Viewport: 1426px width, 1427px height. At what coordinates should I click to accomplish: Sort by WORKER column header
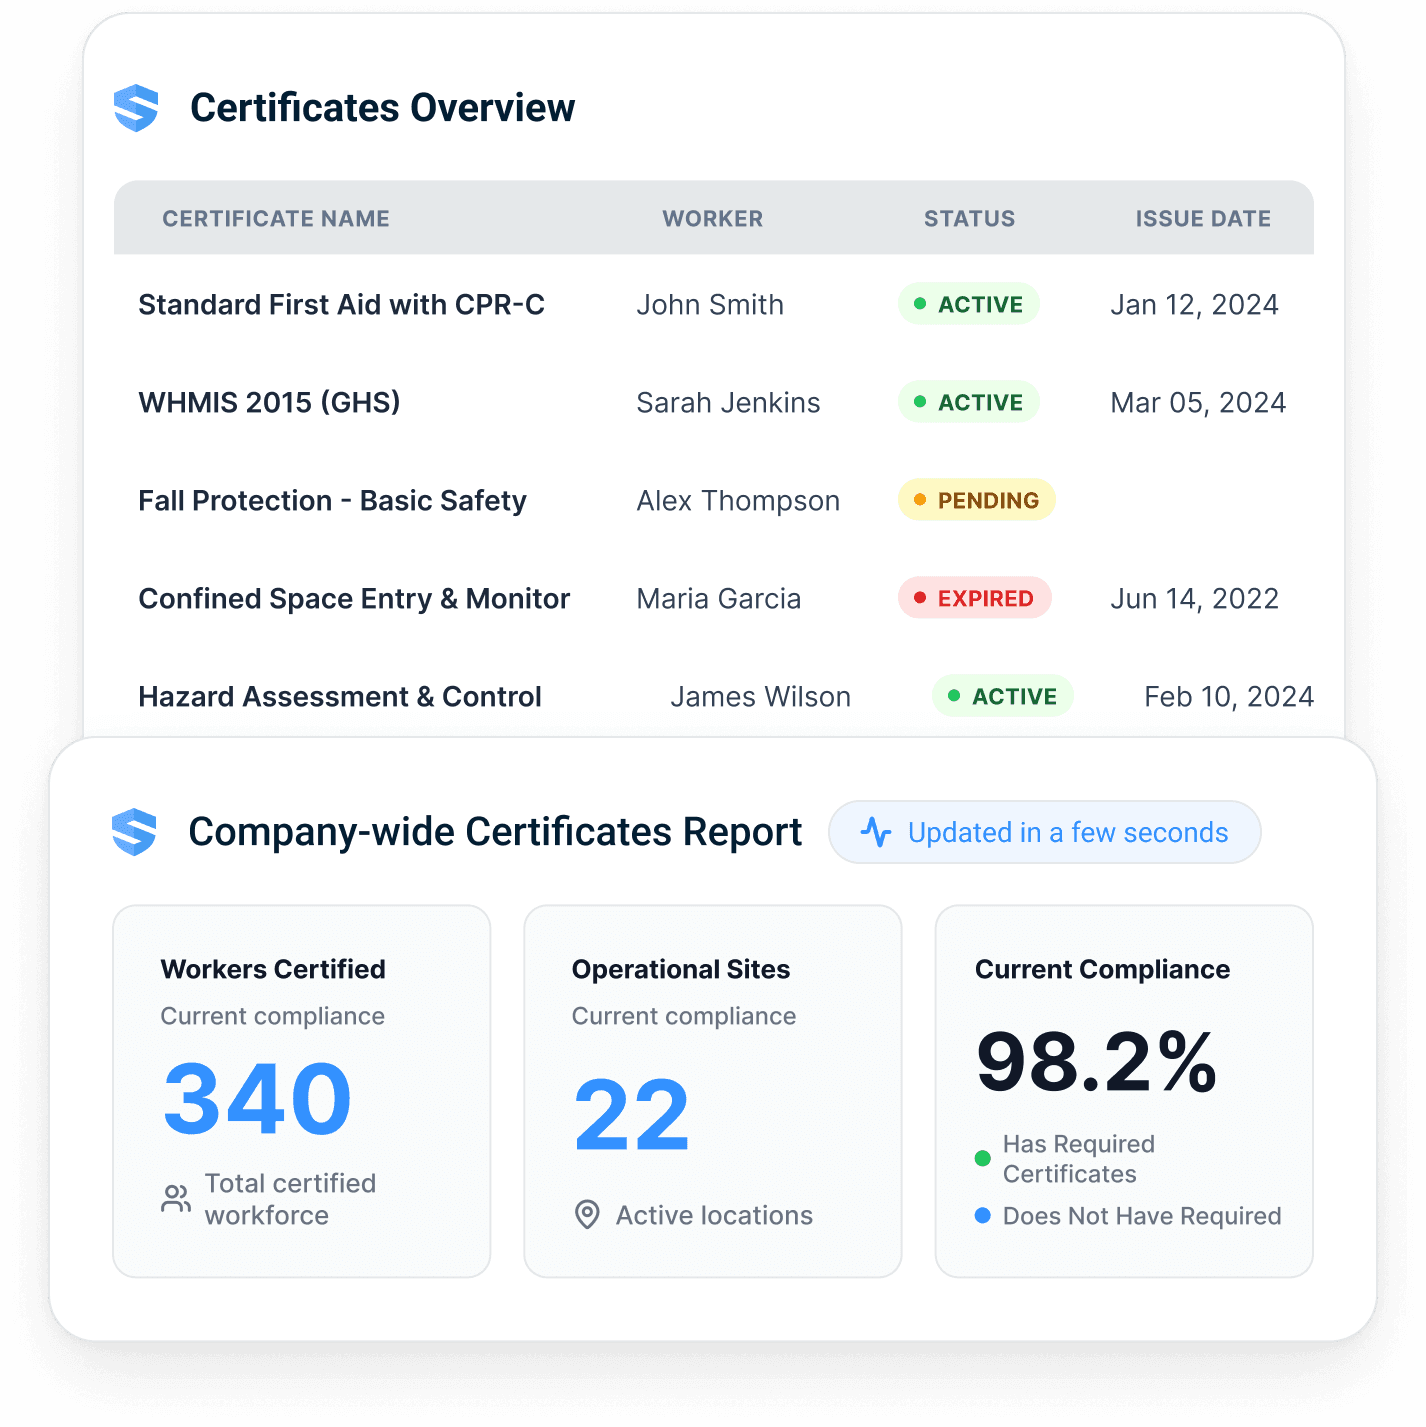pos(713,219)
